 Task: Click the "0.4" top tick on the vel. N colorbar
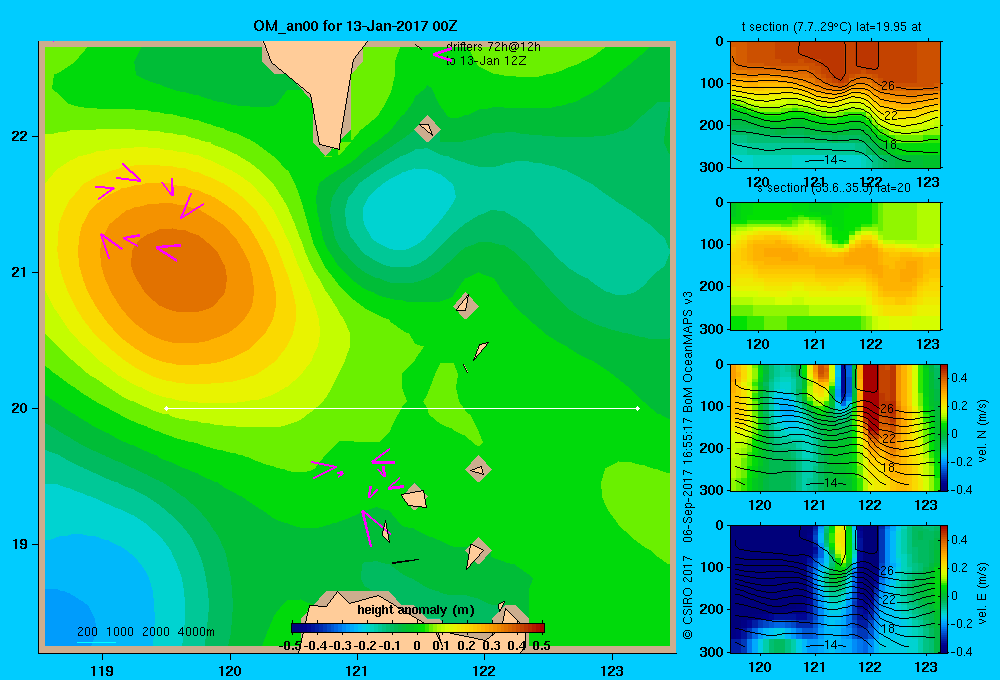pyautogui.click(x=959, y=378)
